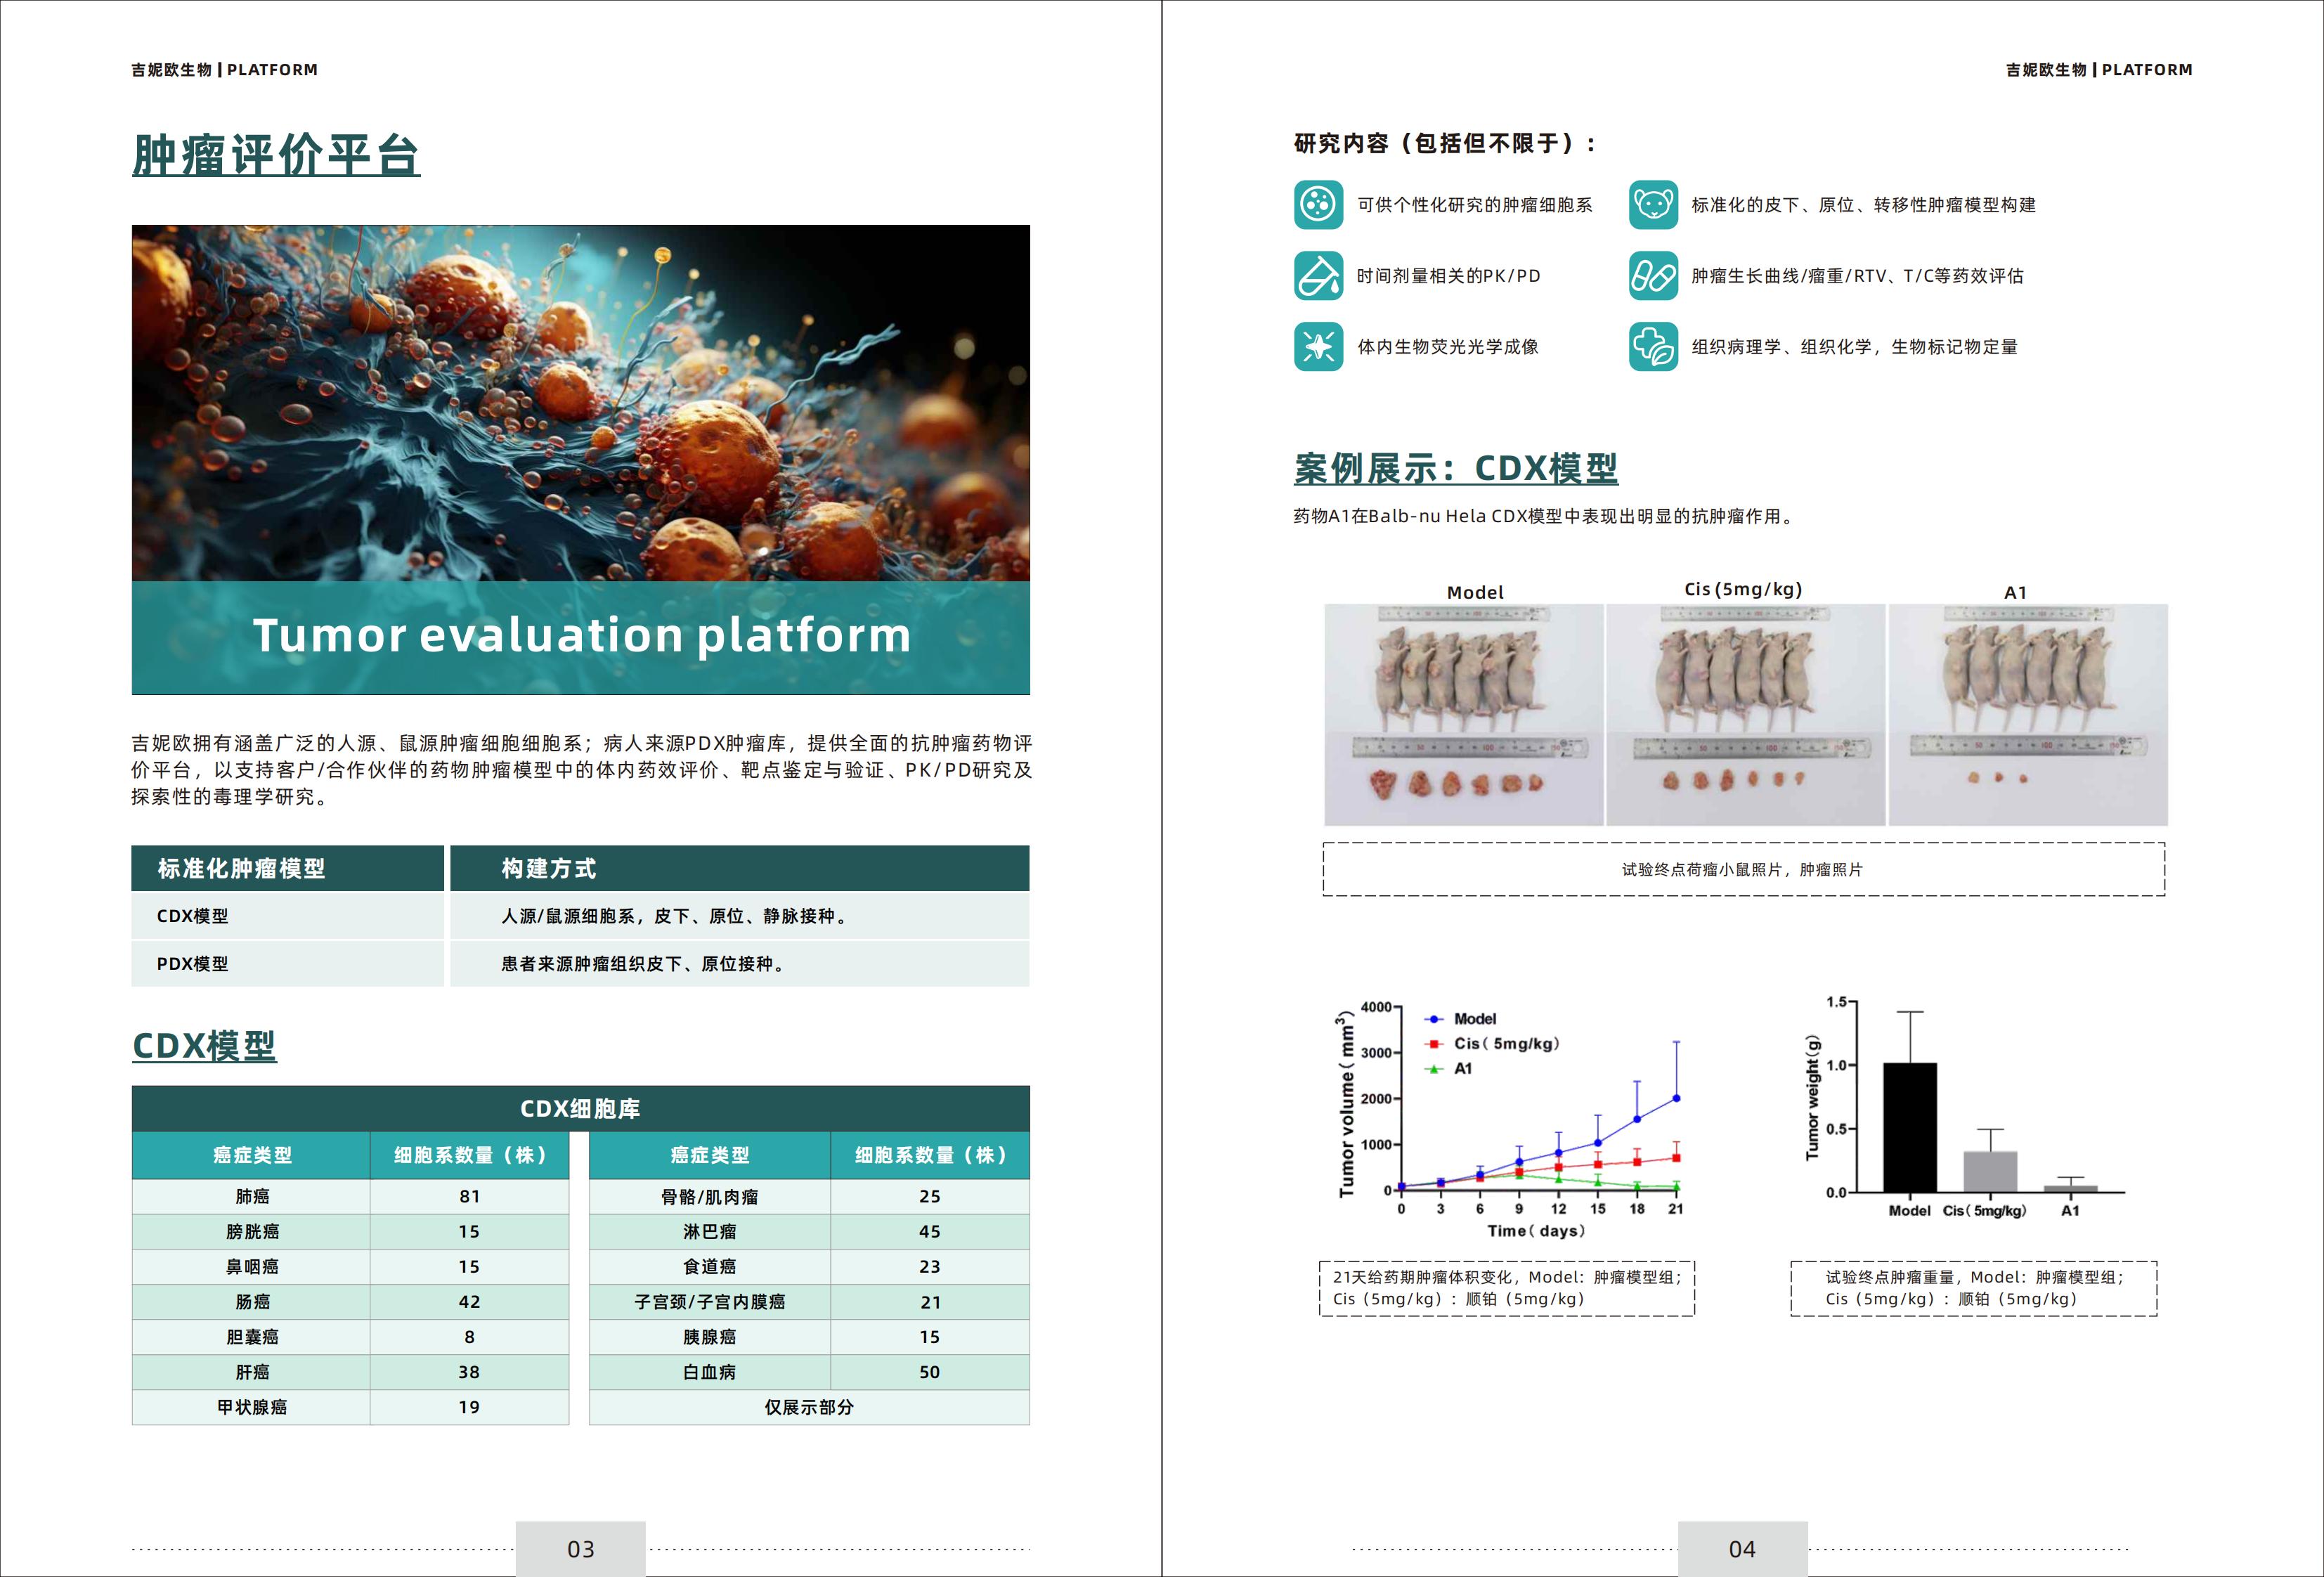2324x1577 pixels.
Task: Click the fluorescence imaging star icon
Action: (x=1318, y=347)
